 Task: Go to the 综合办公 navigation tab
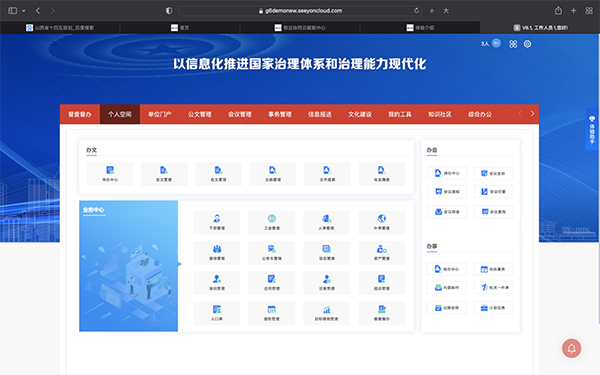[480, 114]
